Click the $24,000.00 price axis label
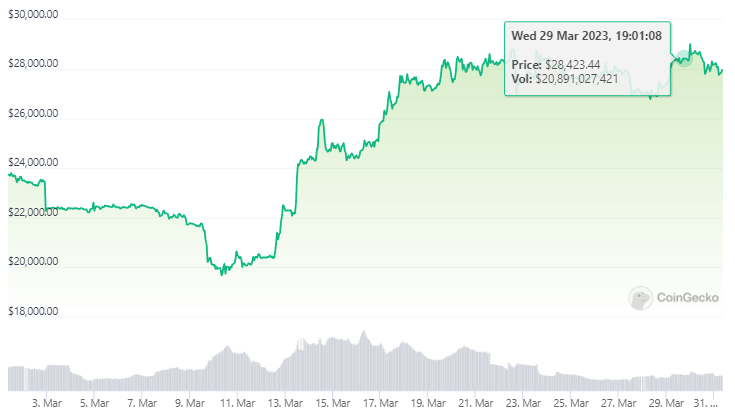This screenshot has width=735, height=417. pos(33,162)
